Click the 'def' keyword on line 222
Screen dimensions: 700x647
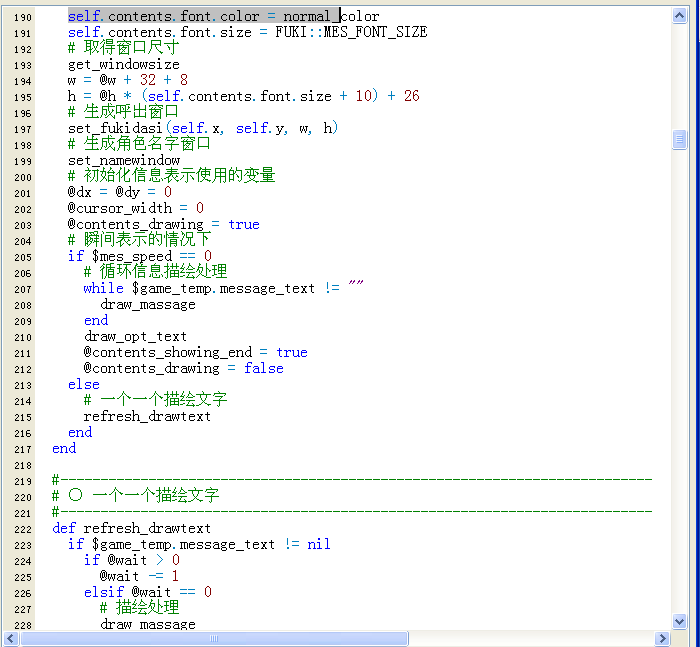pyautogui.click(x=64, y=528)
